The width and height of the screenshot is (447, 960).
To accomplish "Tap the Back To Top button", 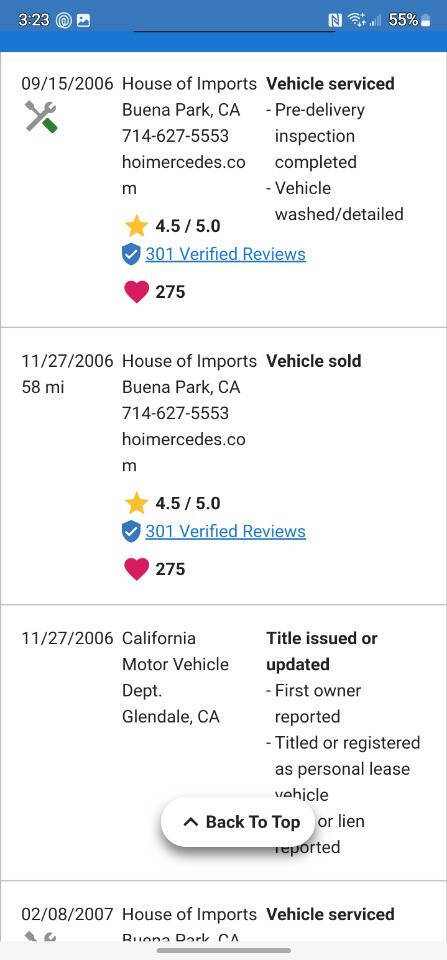I will [238, 822].
